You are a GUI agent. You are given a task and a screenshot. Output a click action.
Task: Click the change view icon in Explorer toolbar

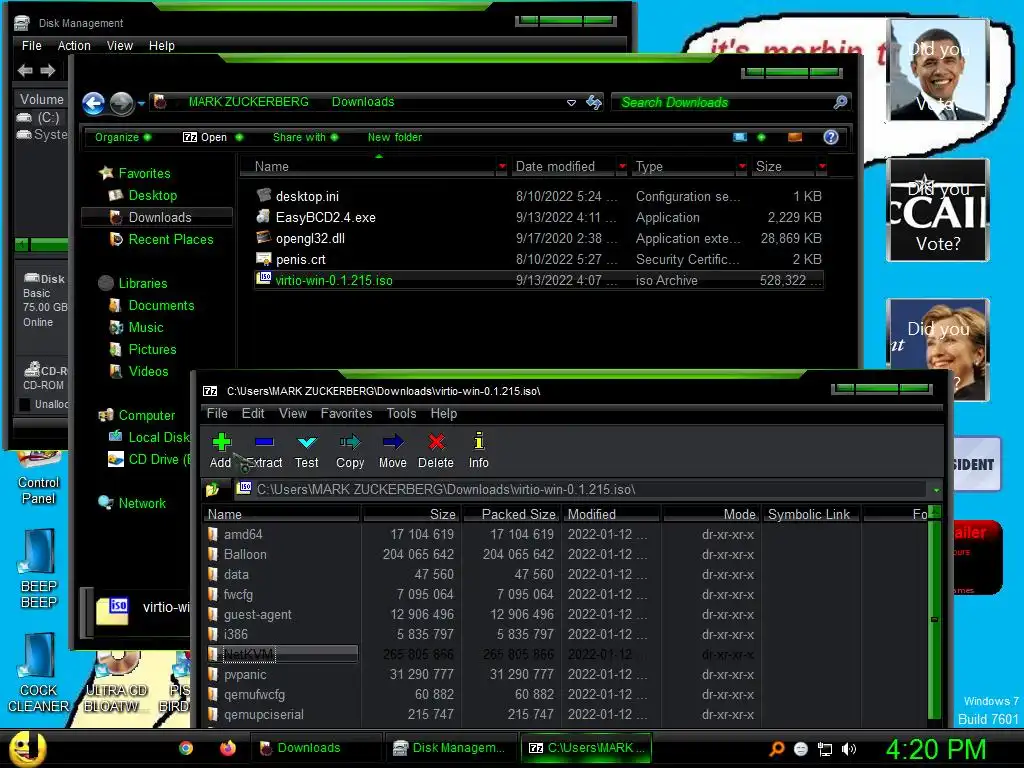click(x=740, y=137)
